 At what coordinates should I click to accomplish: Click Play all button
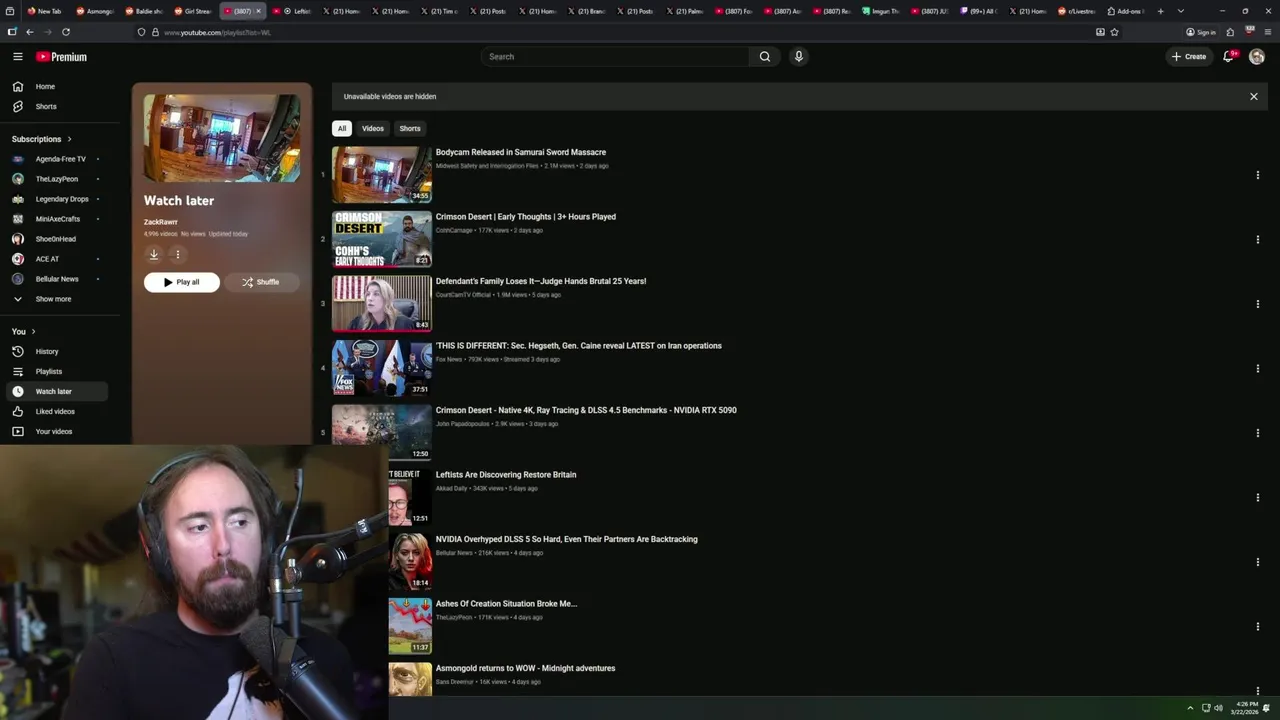click(x=182, y=282)
